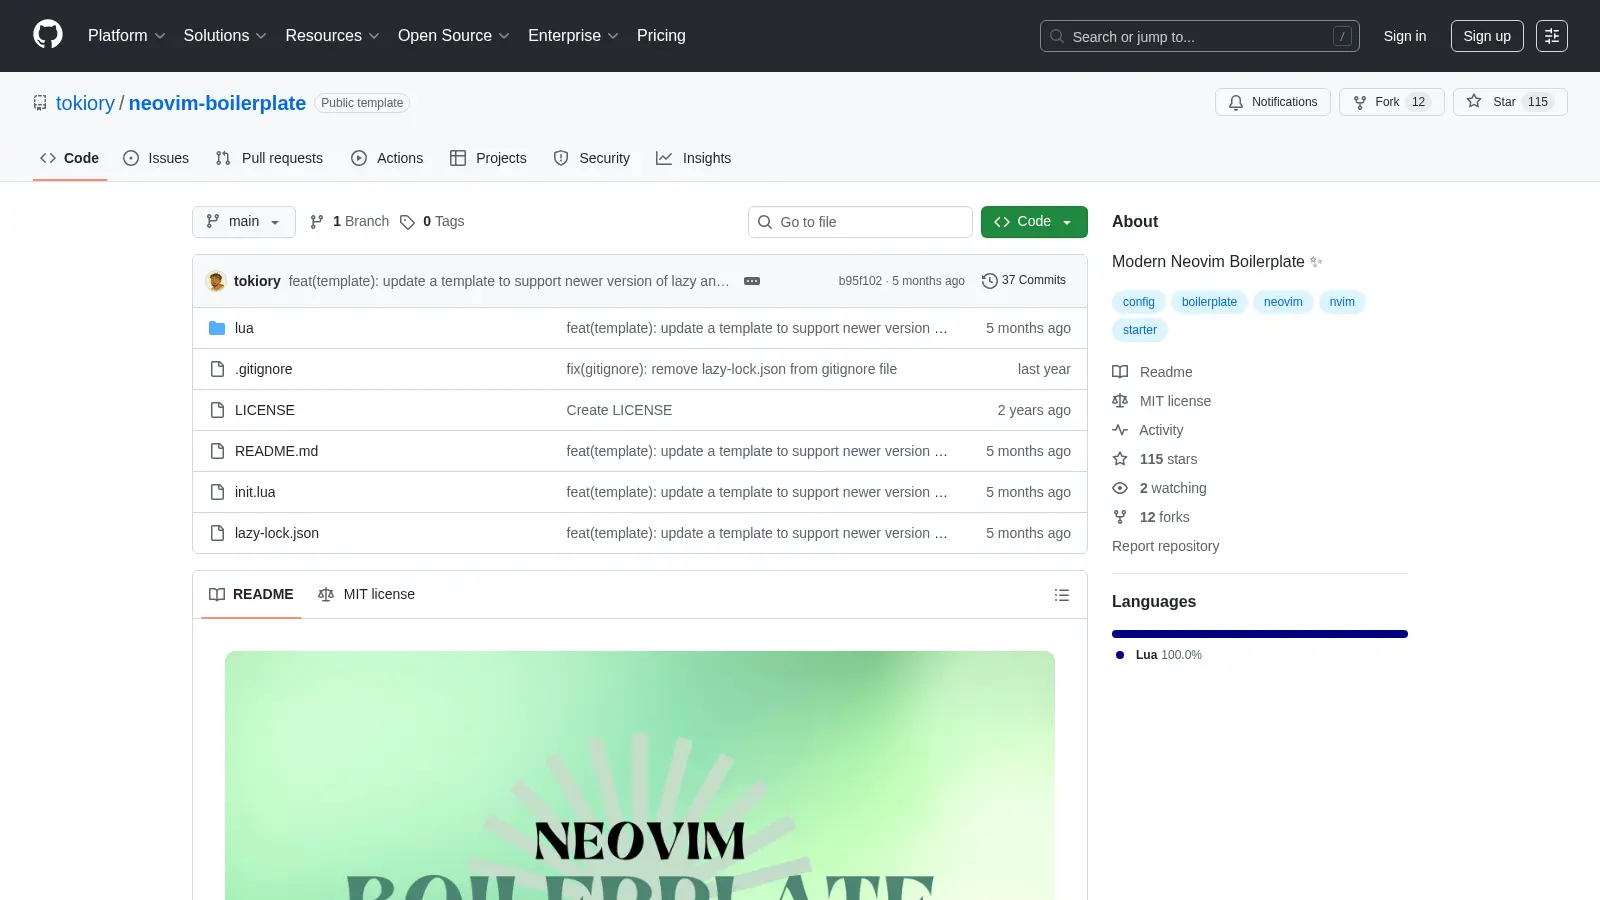The width and height of the screenshot is (1600, 900).
Task: Select the Code tab
Action: point(70,158)
